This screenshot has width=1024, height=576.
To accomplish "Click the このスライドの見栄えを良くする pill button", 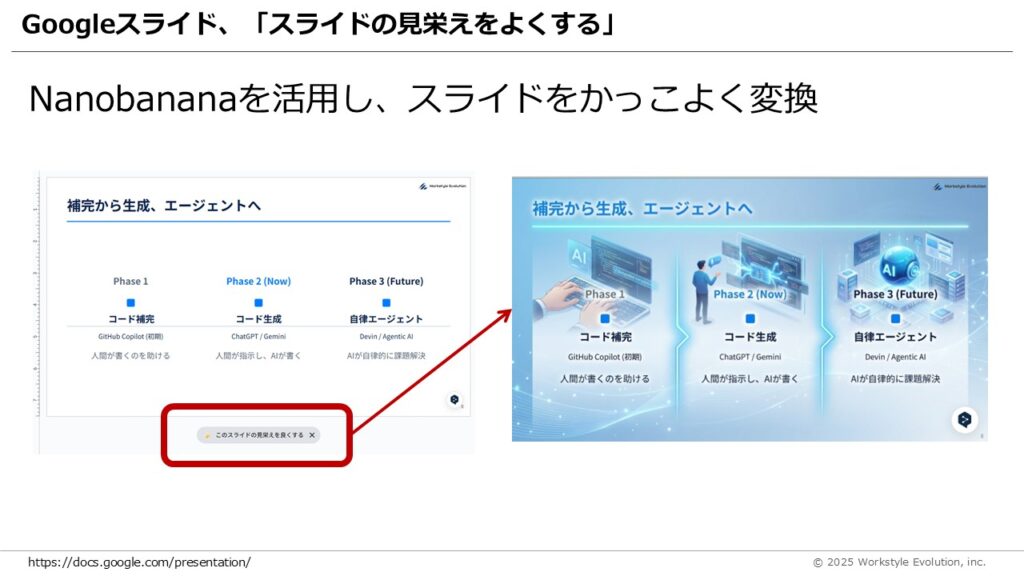I will pyautogui.click(x=255, y=434).
